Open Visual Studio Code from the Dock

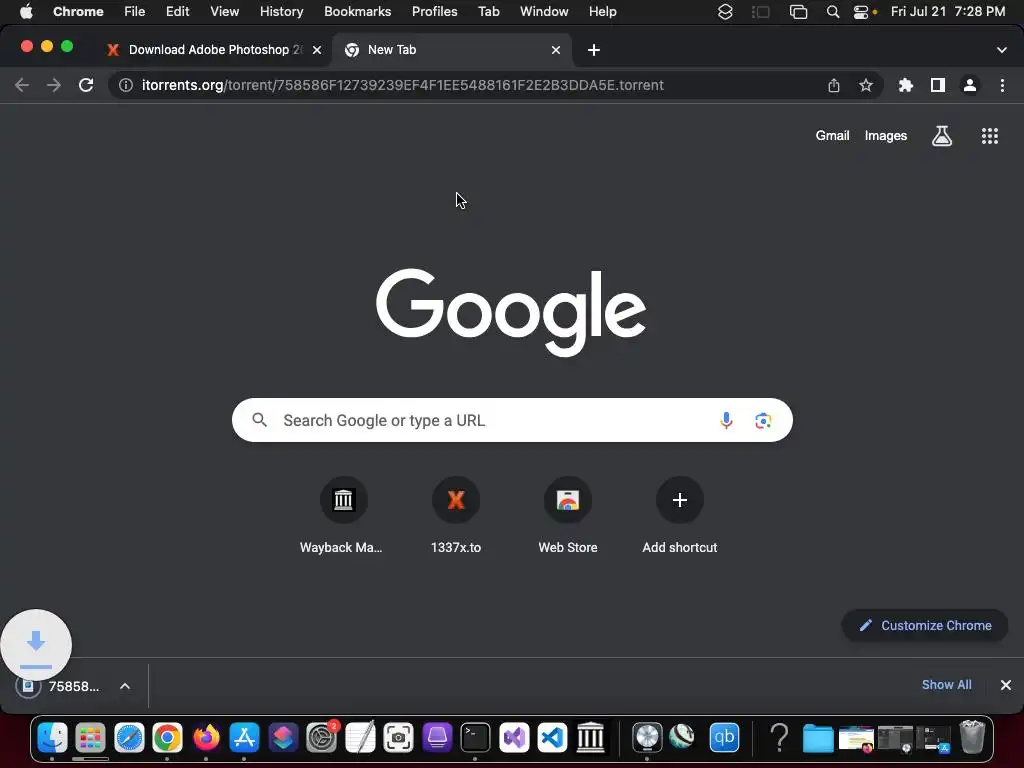(552, 738)
